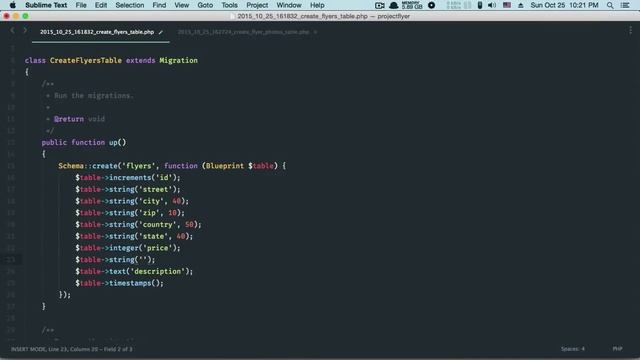Open the Sublime Text application menu

pyautogui.click(x=46, y=5)
